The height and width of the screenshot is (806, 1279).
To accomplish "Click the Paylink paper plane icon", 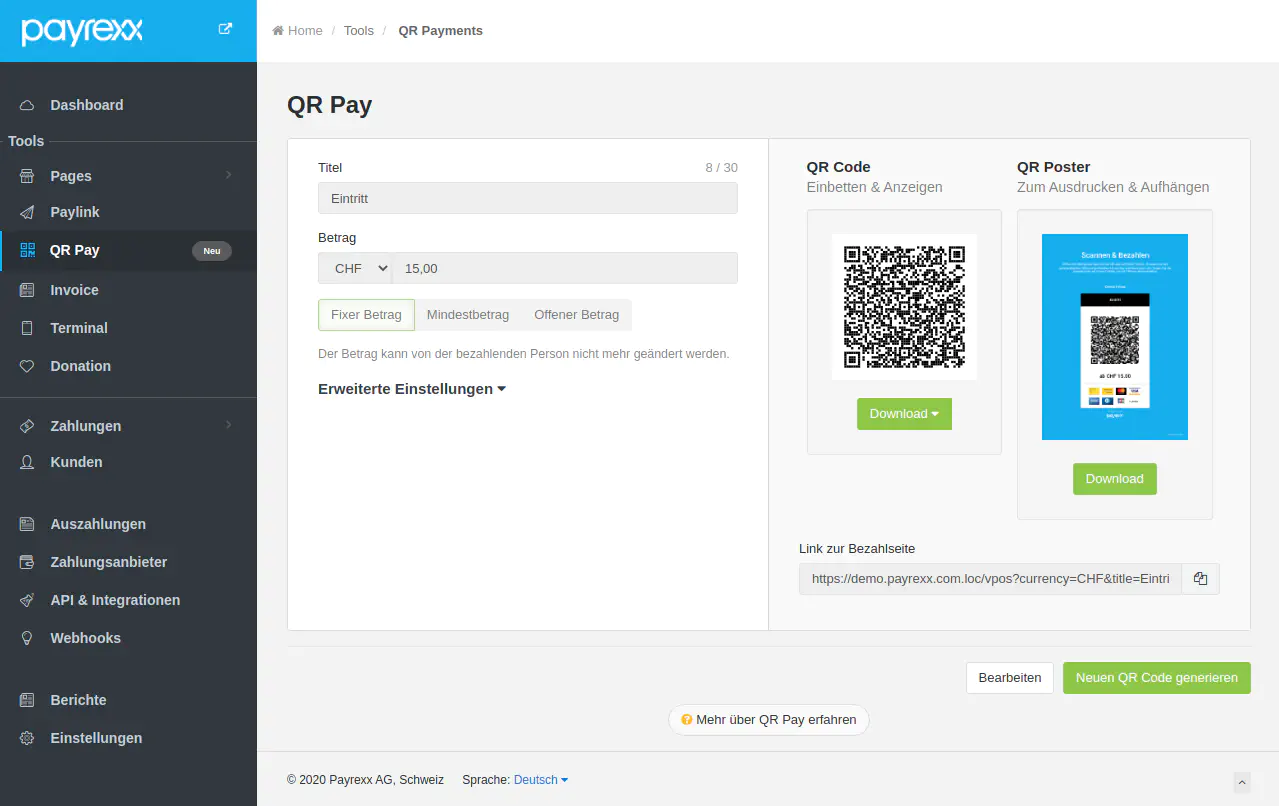I will click(x=28, y=212).
